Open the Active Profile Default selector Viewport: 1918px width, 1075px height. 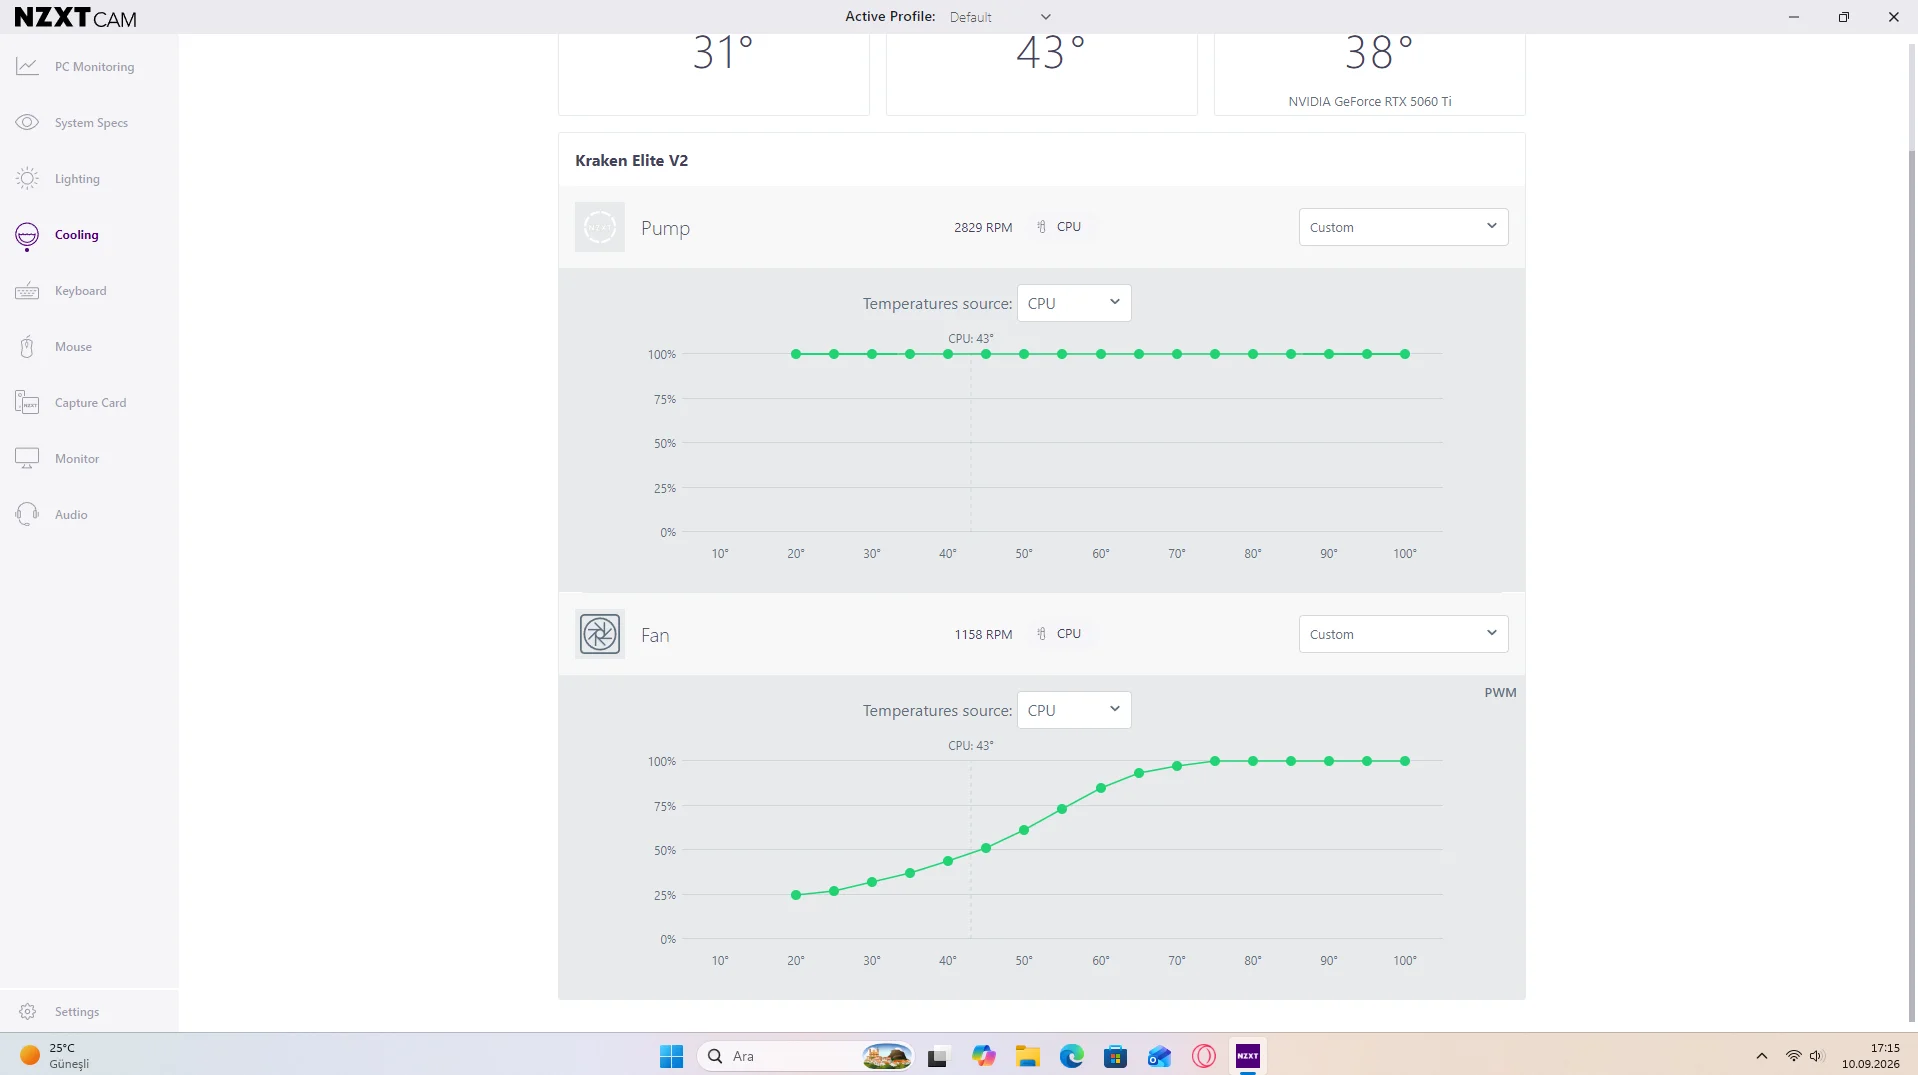click(x=1000, y=17)
